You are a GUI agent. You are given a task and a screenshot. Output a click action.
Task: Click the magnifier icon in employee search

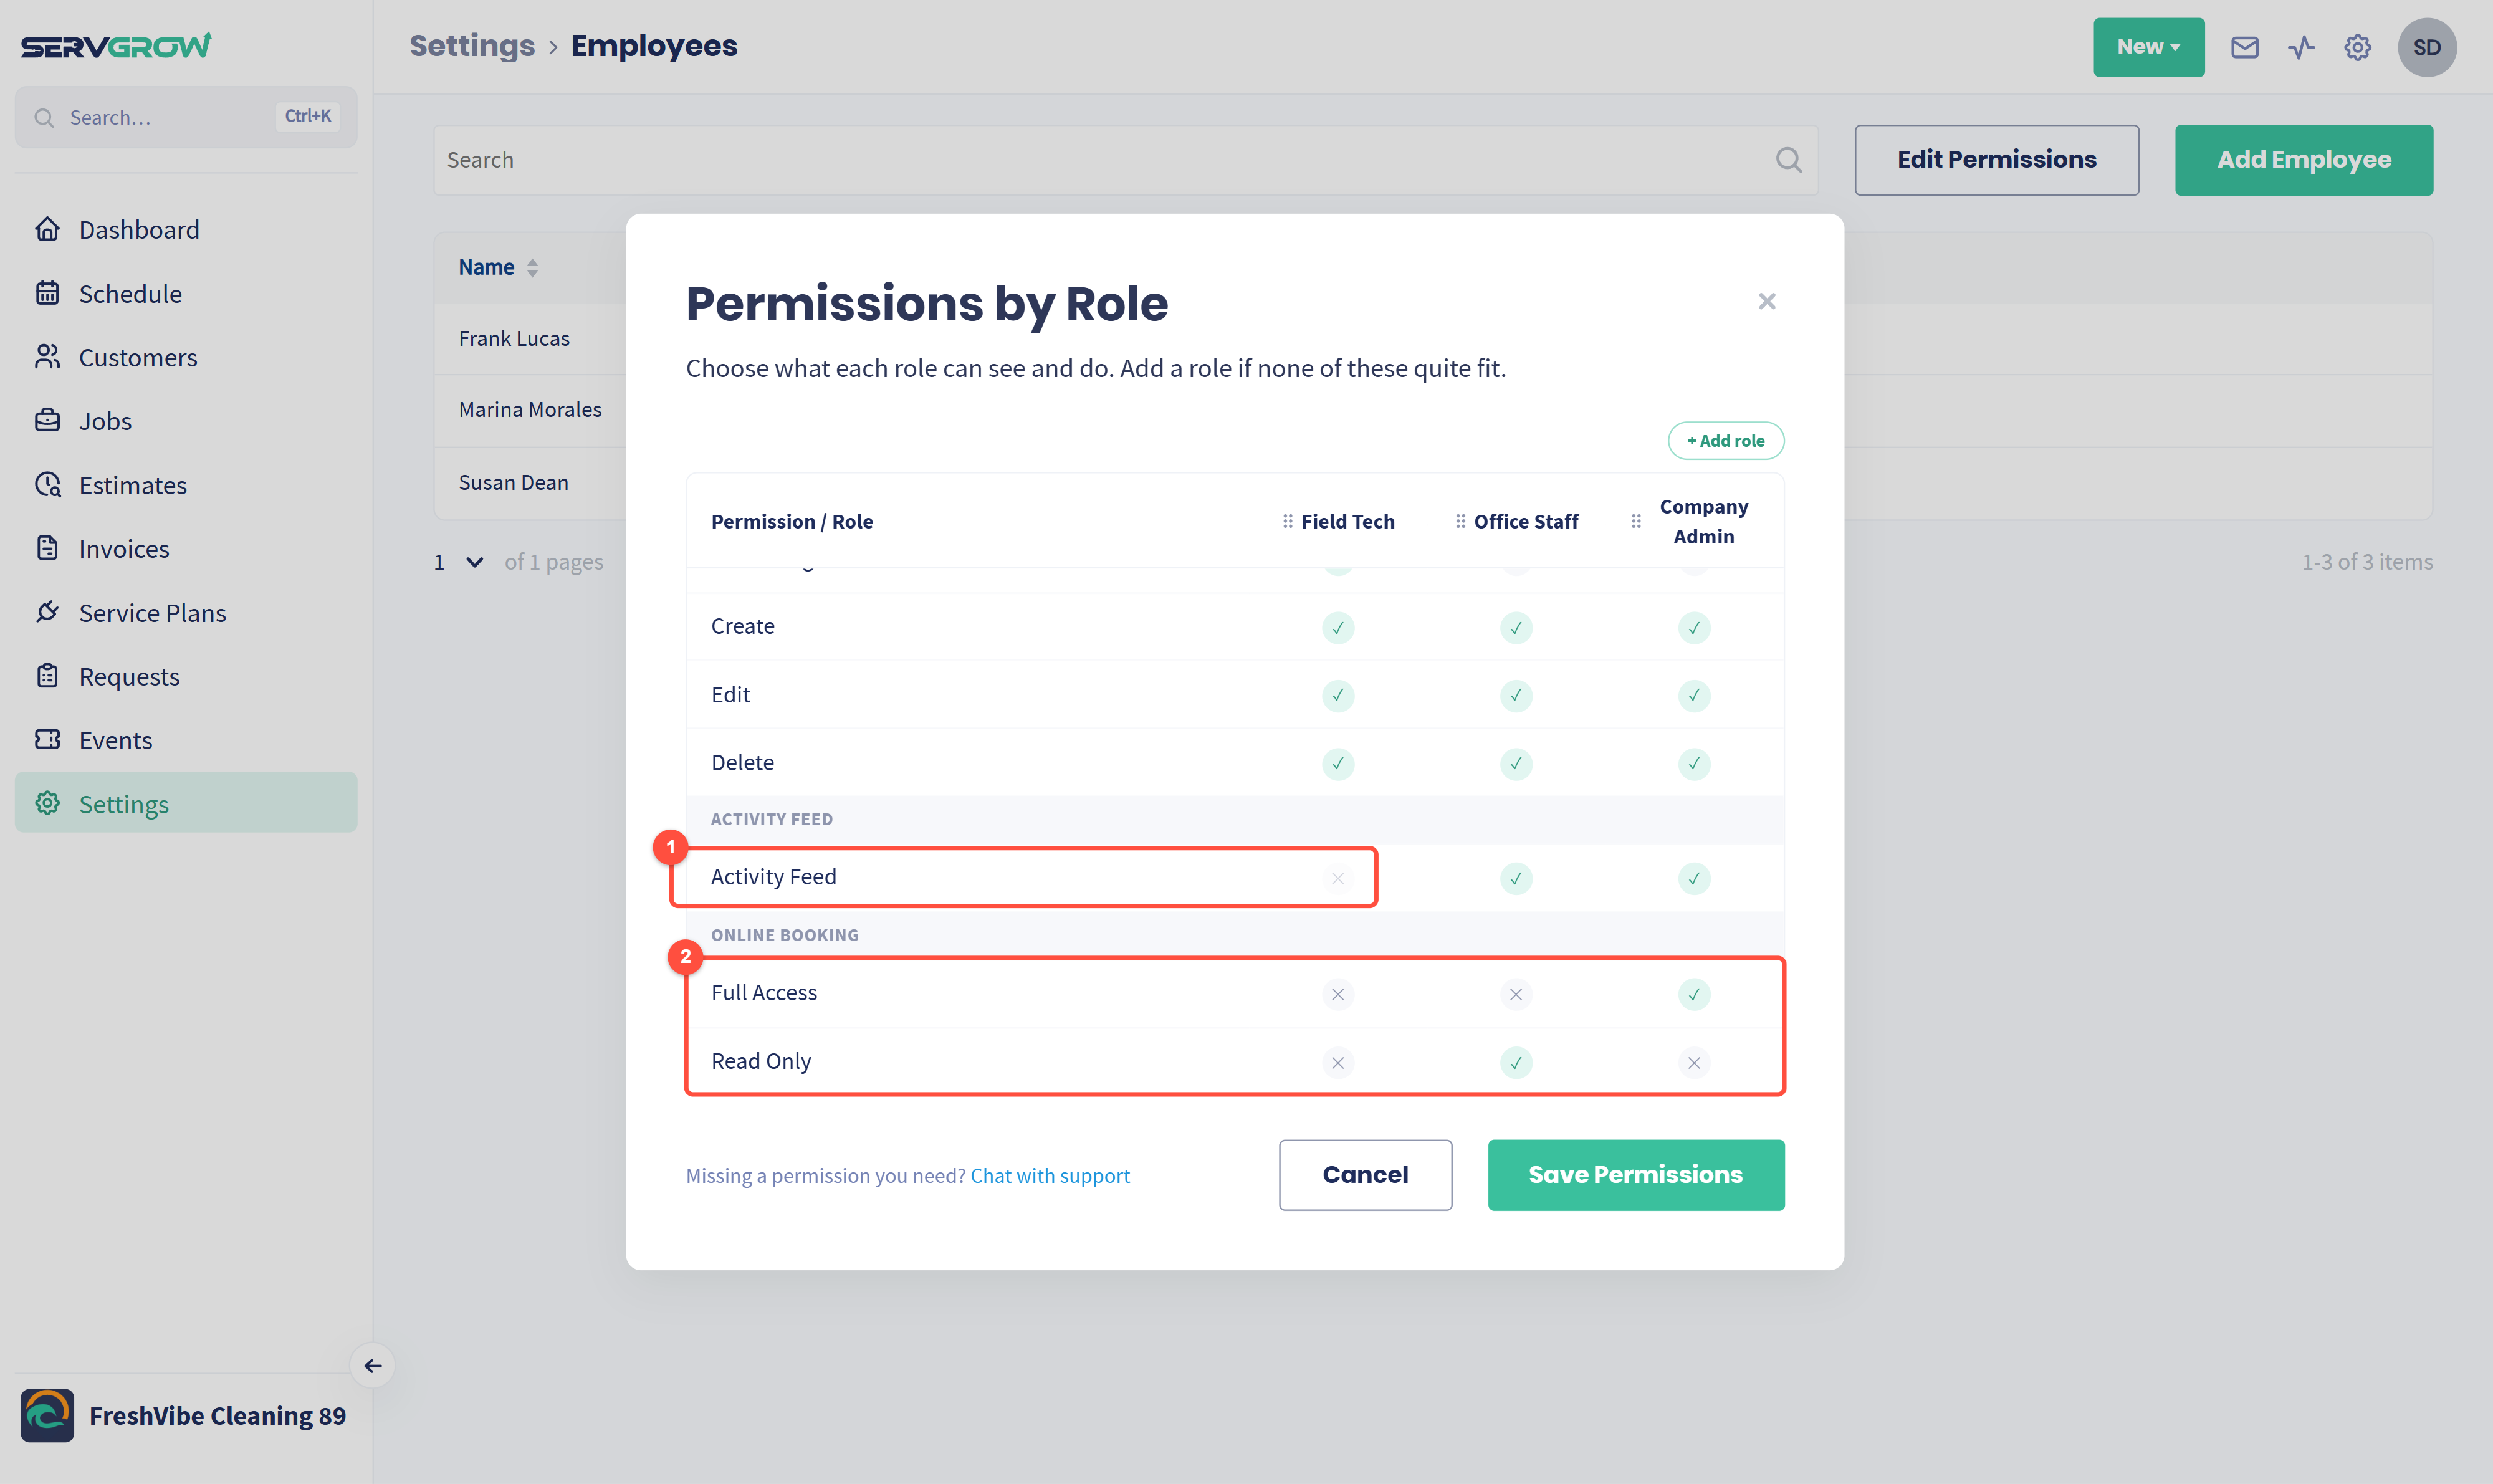click(x=1788, y=160)
